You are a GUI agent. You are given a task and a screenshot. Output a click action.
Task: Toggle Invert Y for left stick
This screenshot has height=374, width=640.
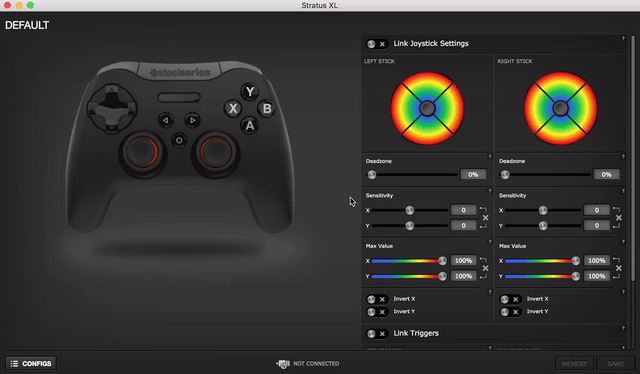click(x=376, y=312)
